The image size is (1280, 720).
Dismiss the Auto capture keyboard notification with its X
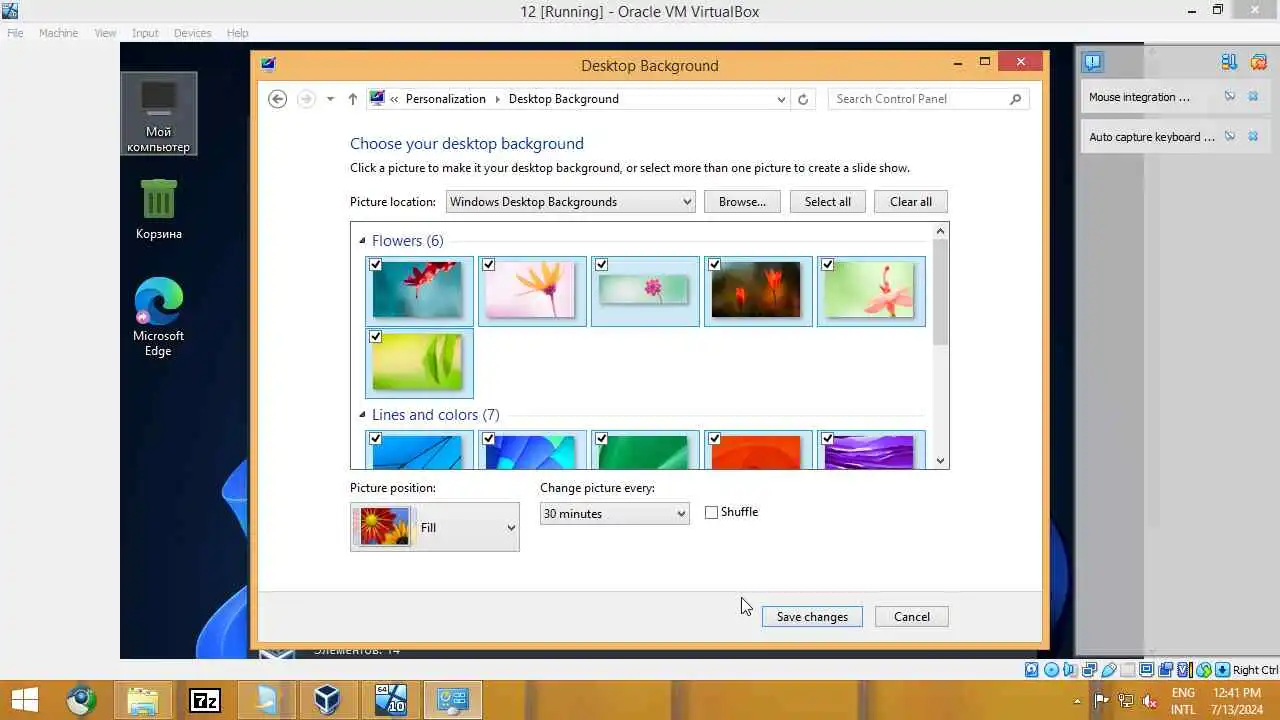pyautogui.click(x=1253, y=137)
